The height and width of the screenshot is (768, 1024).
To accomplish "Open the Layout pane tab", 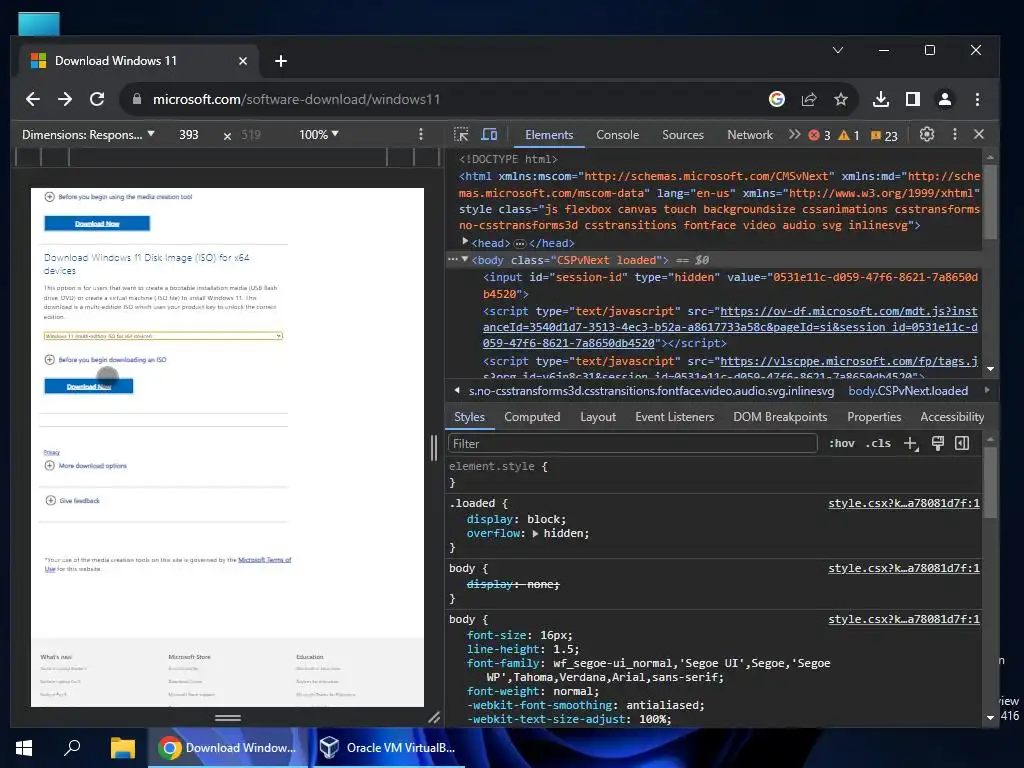I will pyautogui.click(x=598, y=417).
